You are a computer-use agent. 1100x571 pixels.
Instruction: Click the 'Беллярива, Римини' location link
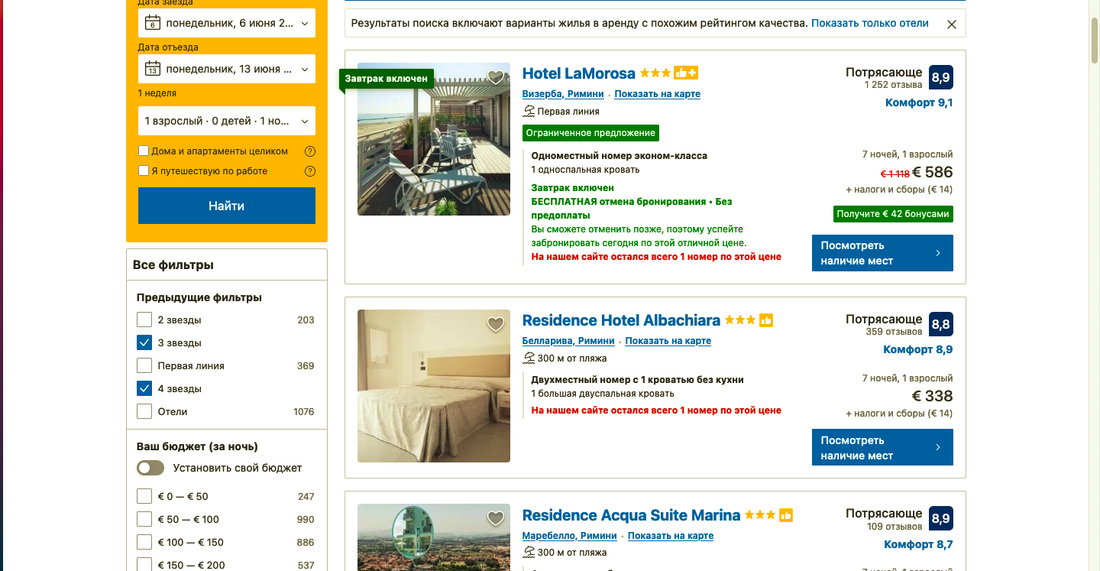(x=568, y=341)
